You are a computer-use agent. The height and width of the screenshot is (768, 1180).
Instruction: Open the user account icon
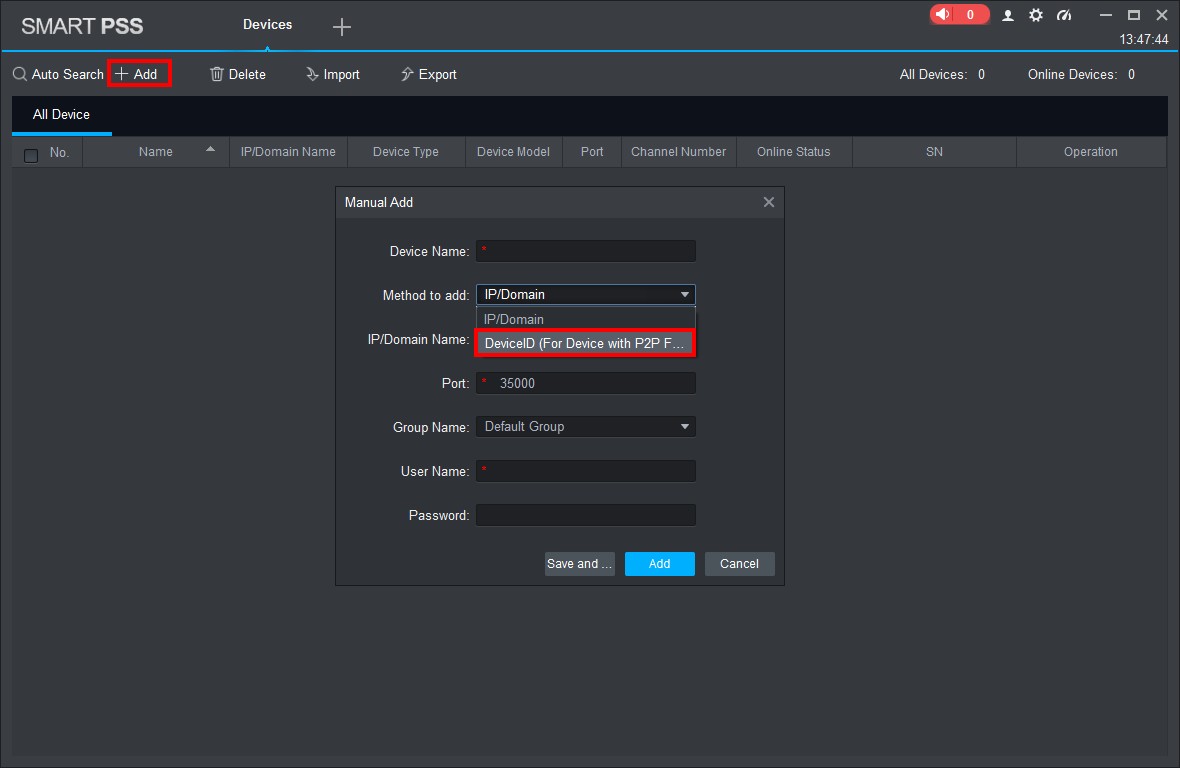tap(1008, 15)
